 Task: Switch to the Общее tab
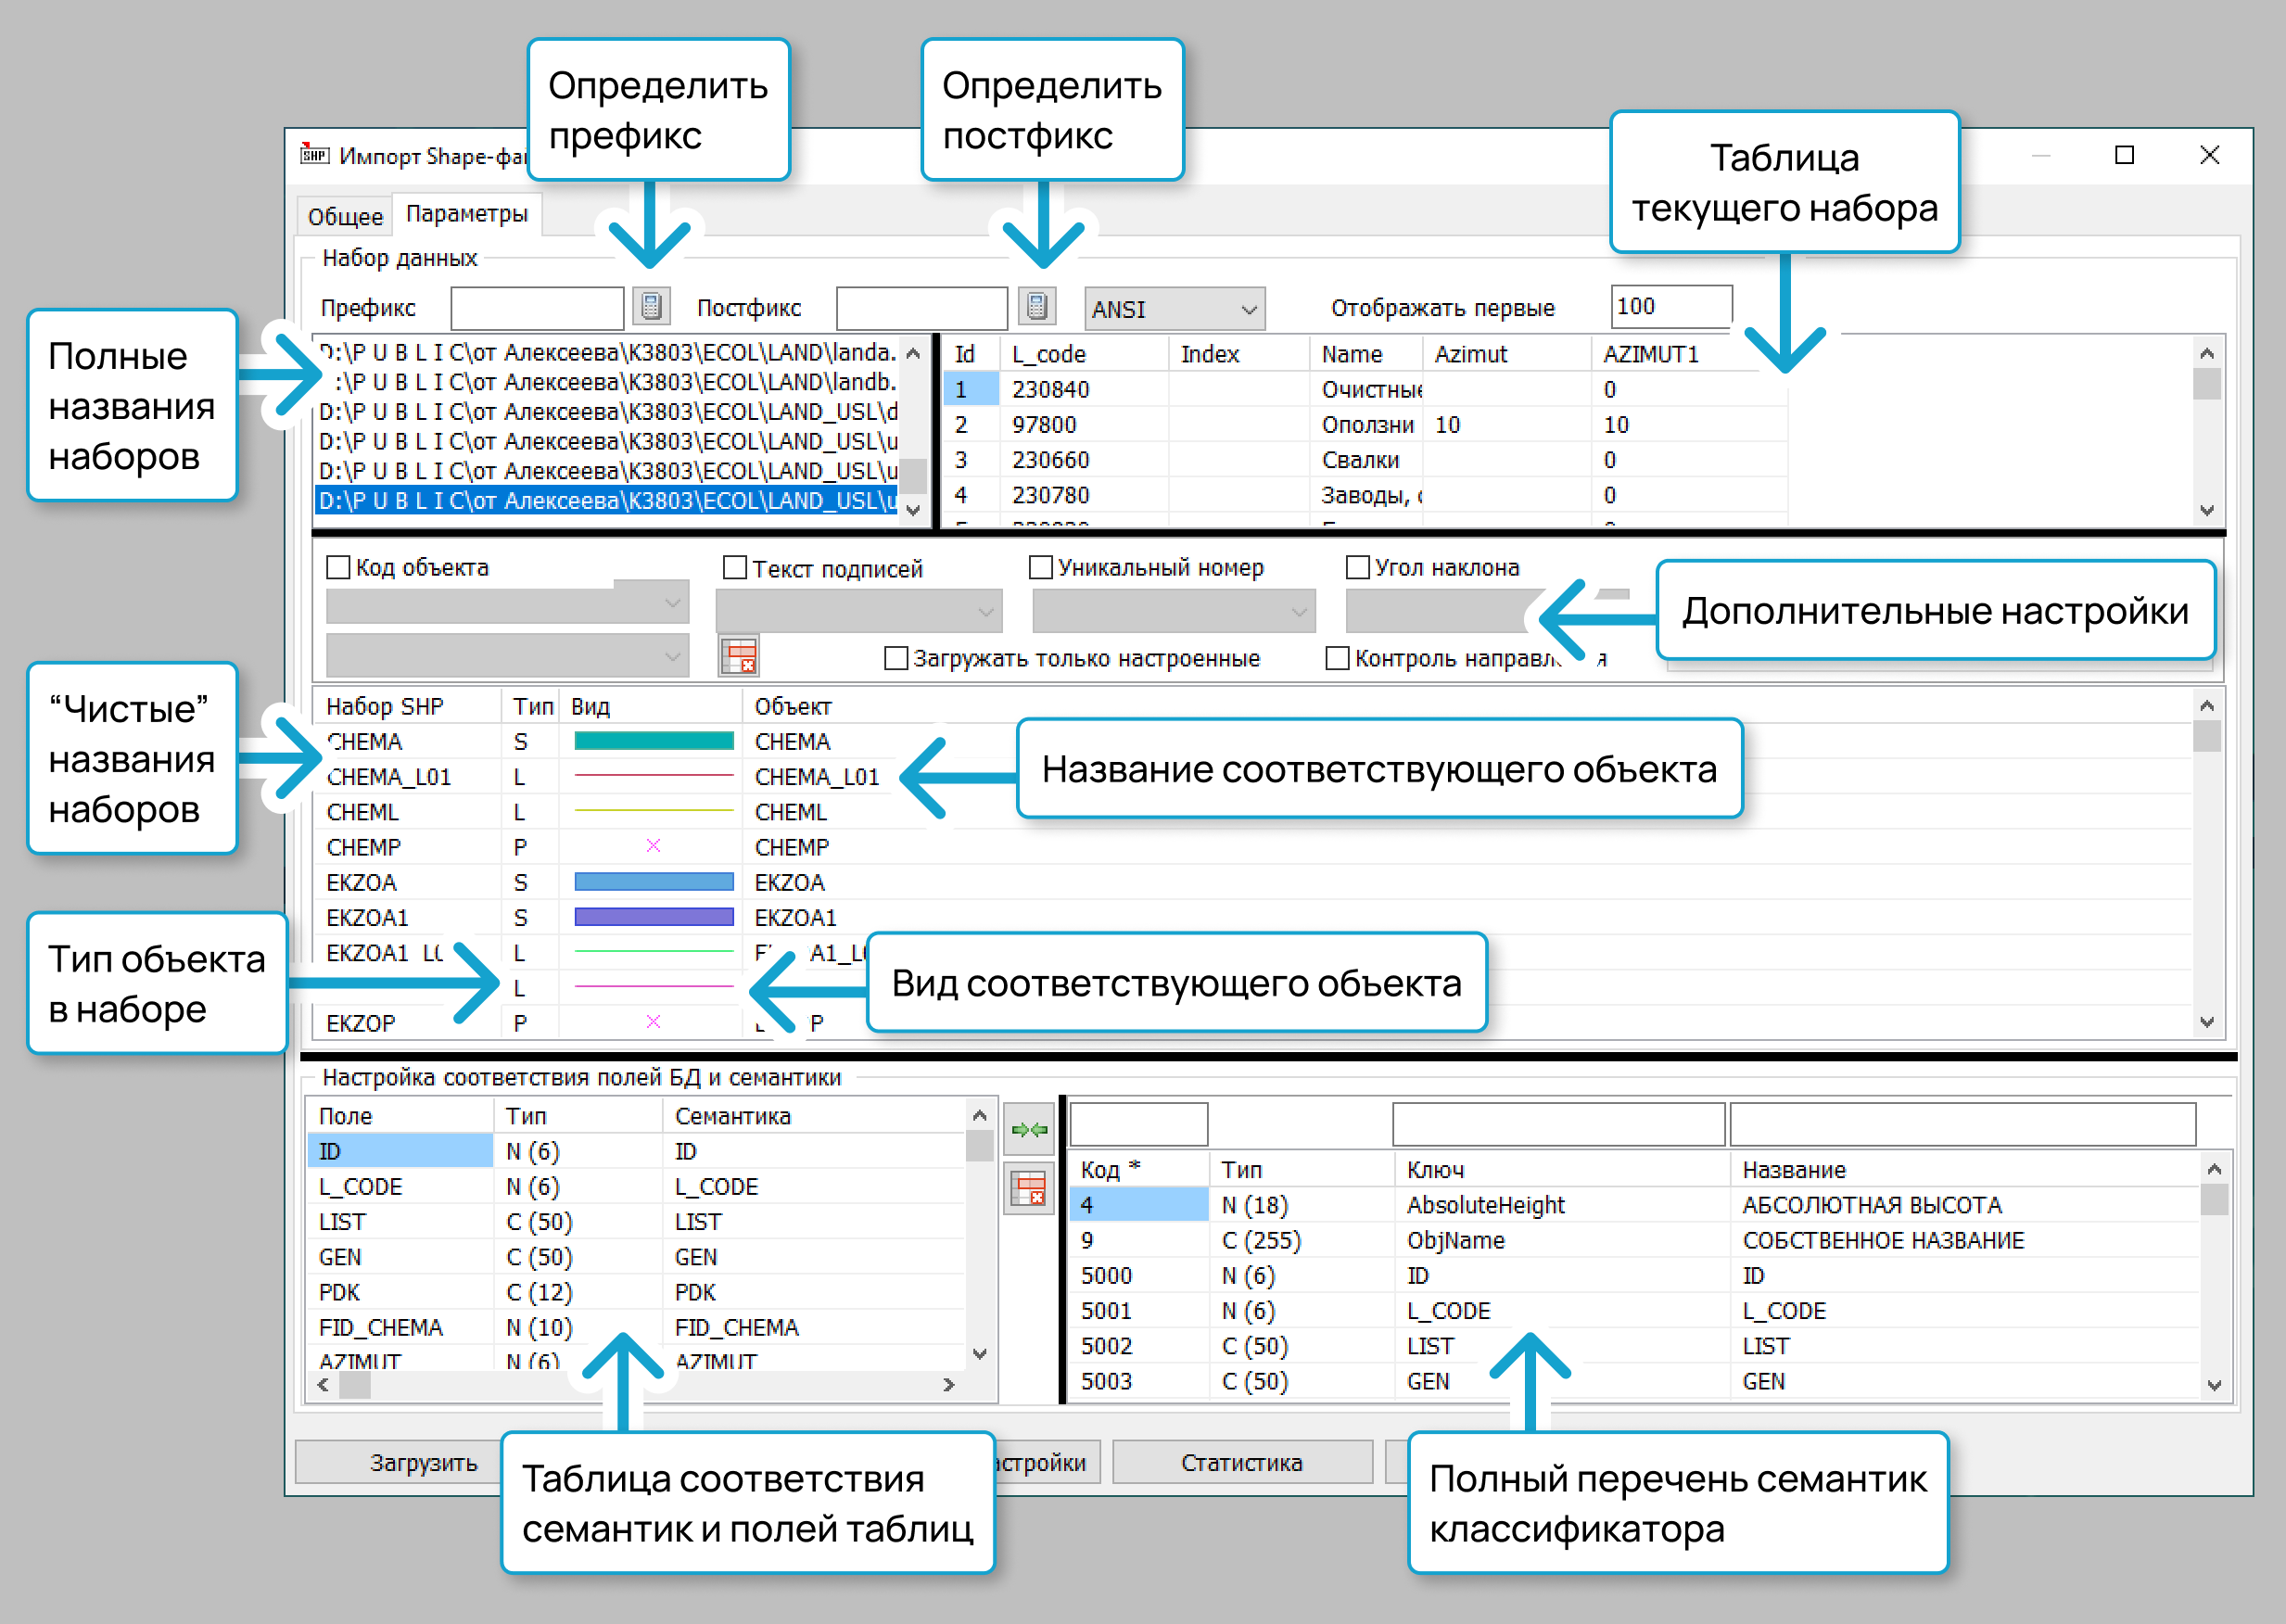pos(345,216)
